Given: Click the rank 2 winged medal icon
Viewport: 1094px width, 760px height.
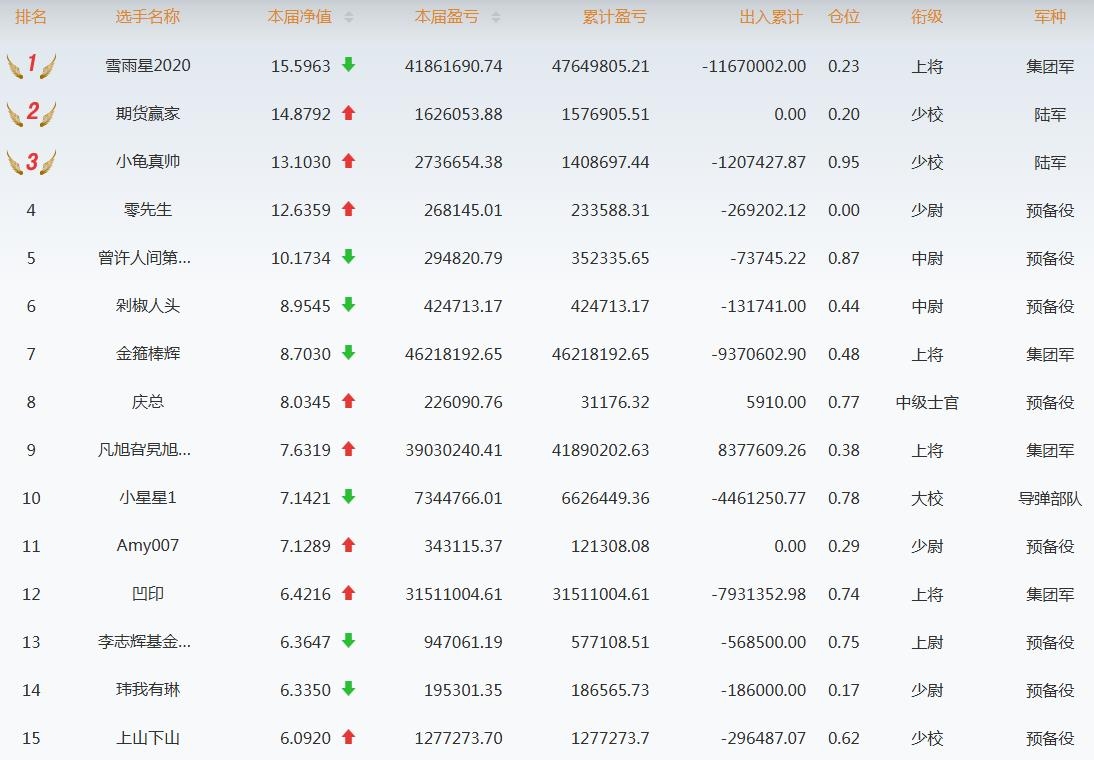Looking at the screenshot, I should point(31,114).
